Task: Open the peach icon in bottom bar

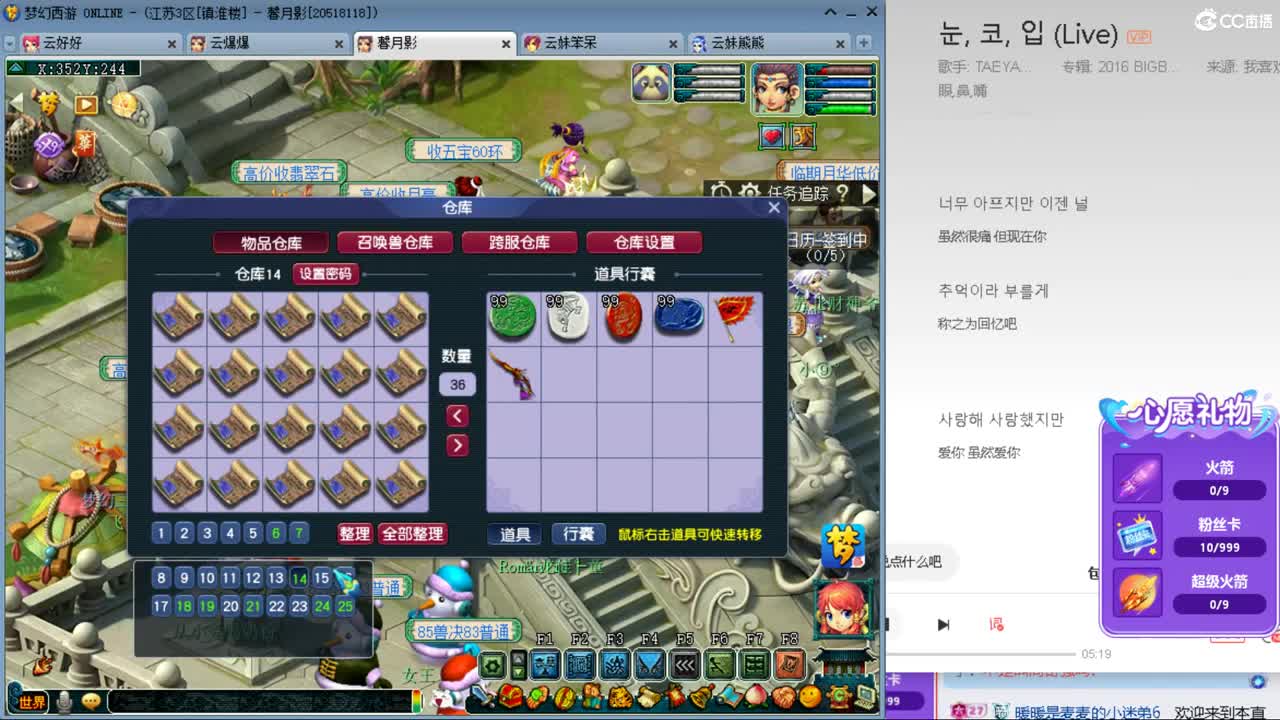Action: 757,696
